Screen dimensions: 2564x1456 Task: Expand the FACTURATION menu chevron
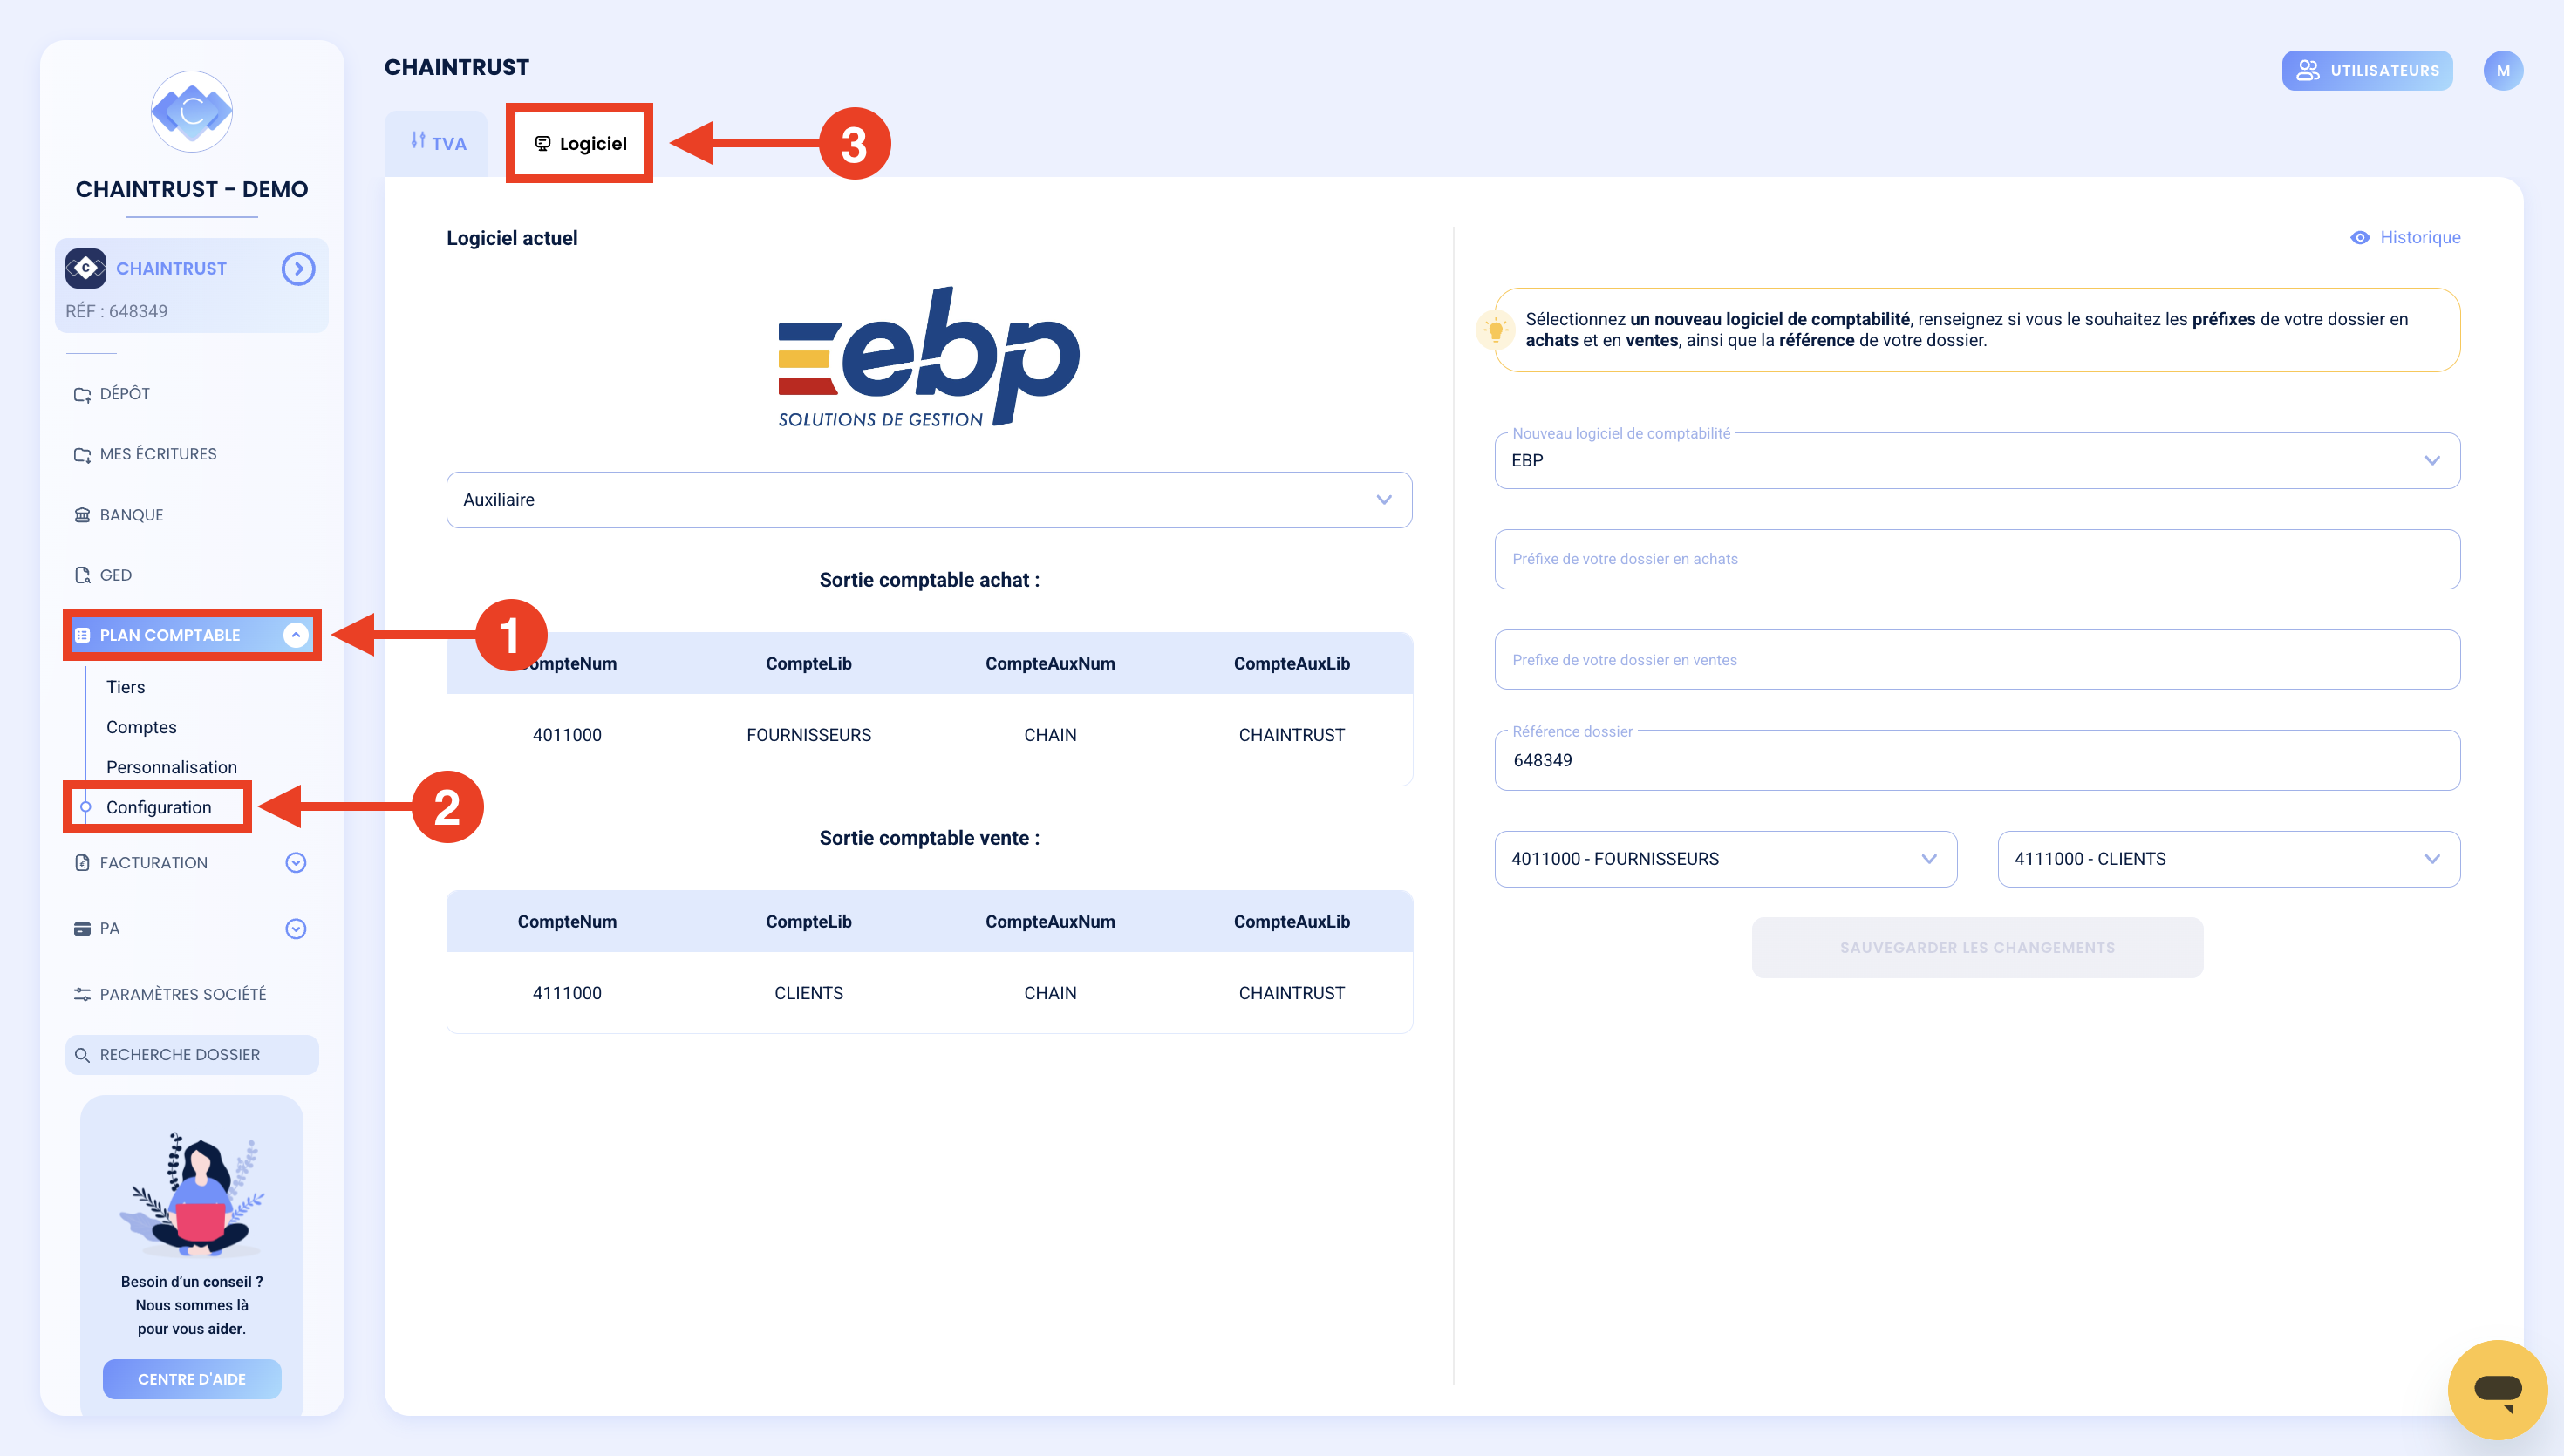pos(295,863)
